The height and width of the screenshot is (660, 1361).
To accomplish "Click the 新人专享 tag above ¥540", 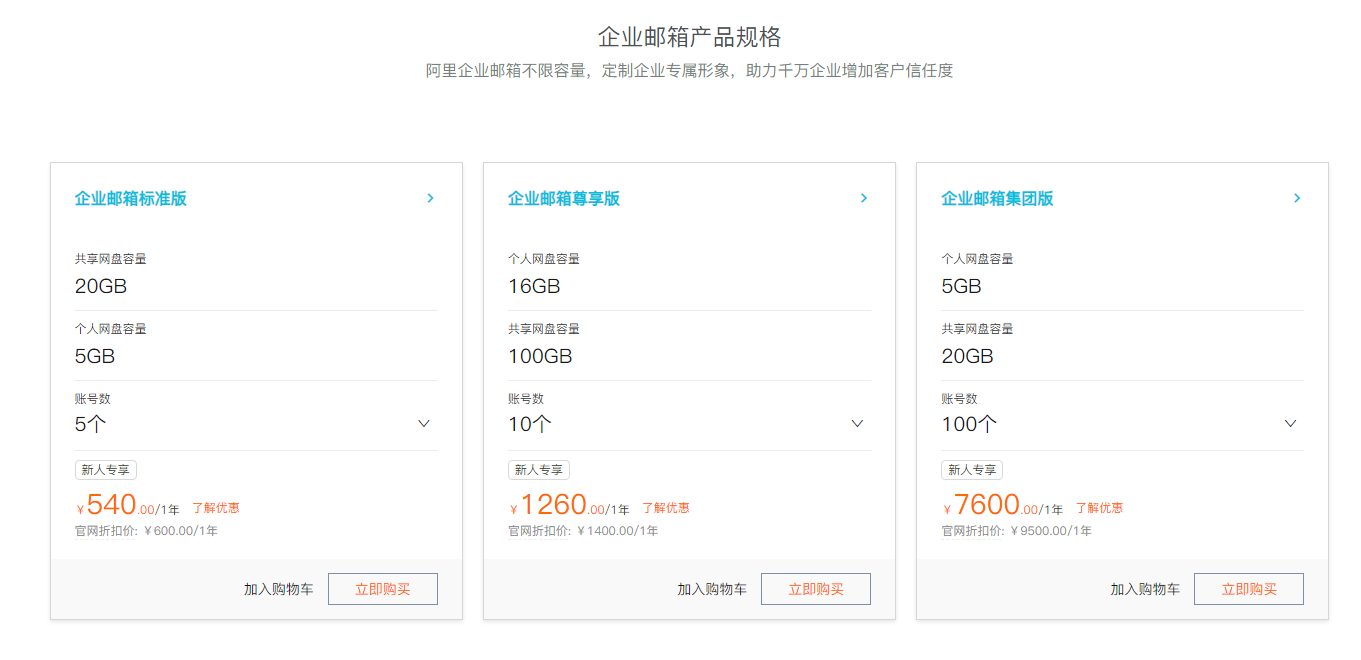I will [x=106, y=470].
